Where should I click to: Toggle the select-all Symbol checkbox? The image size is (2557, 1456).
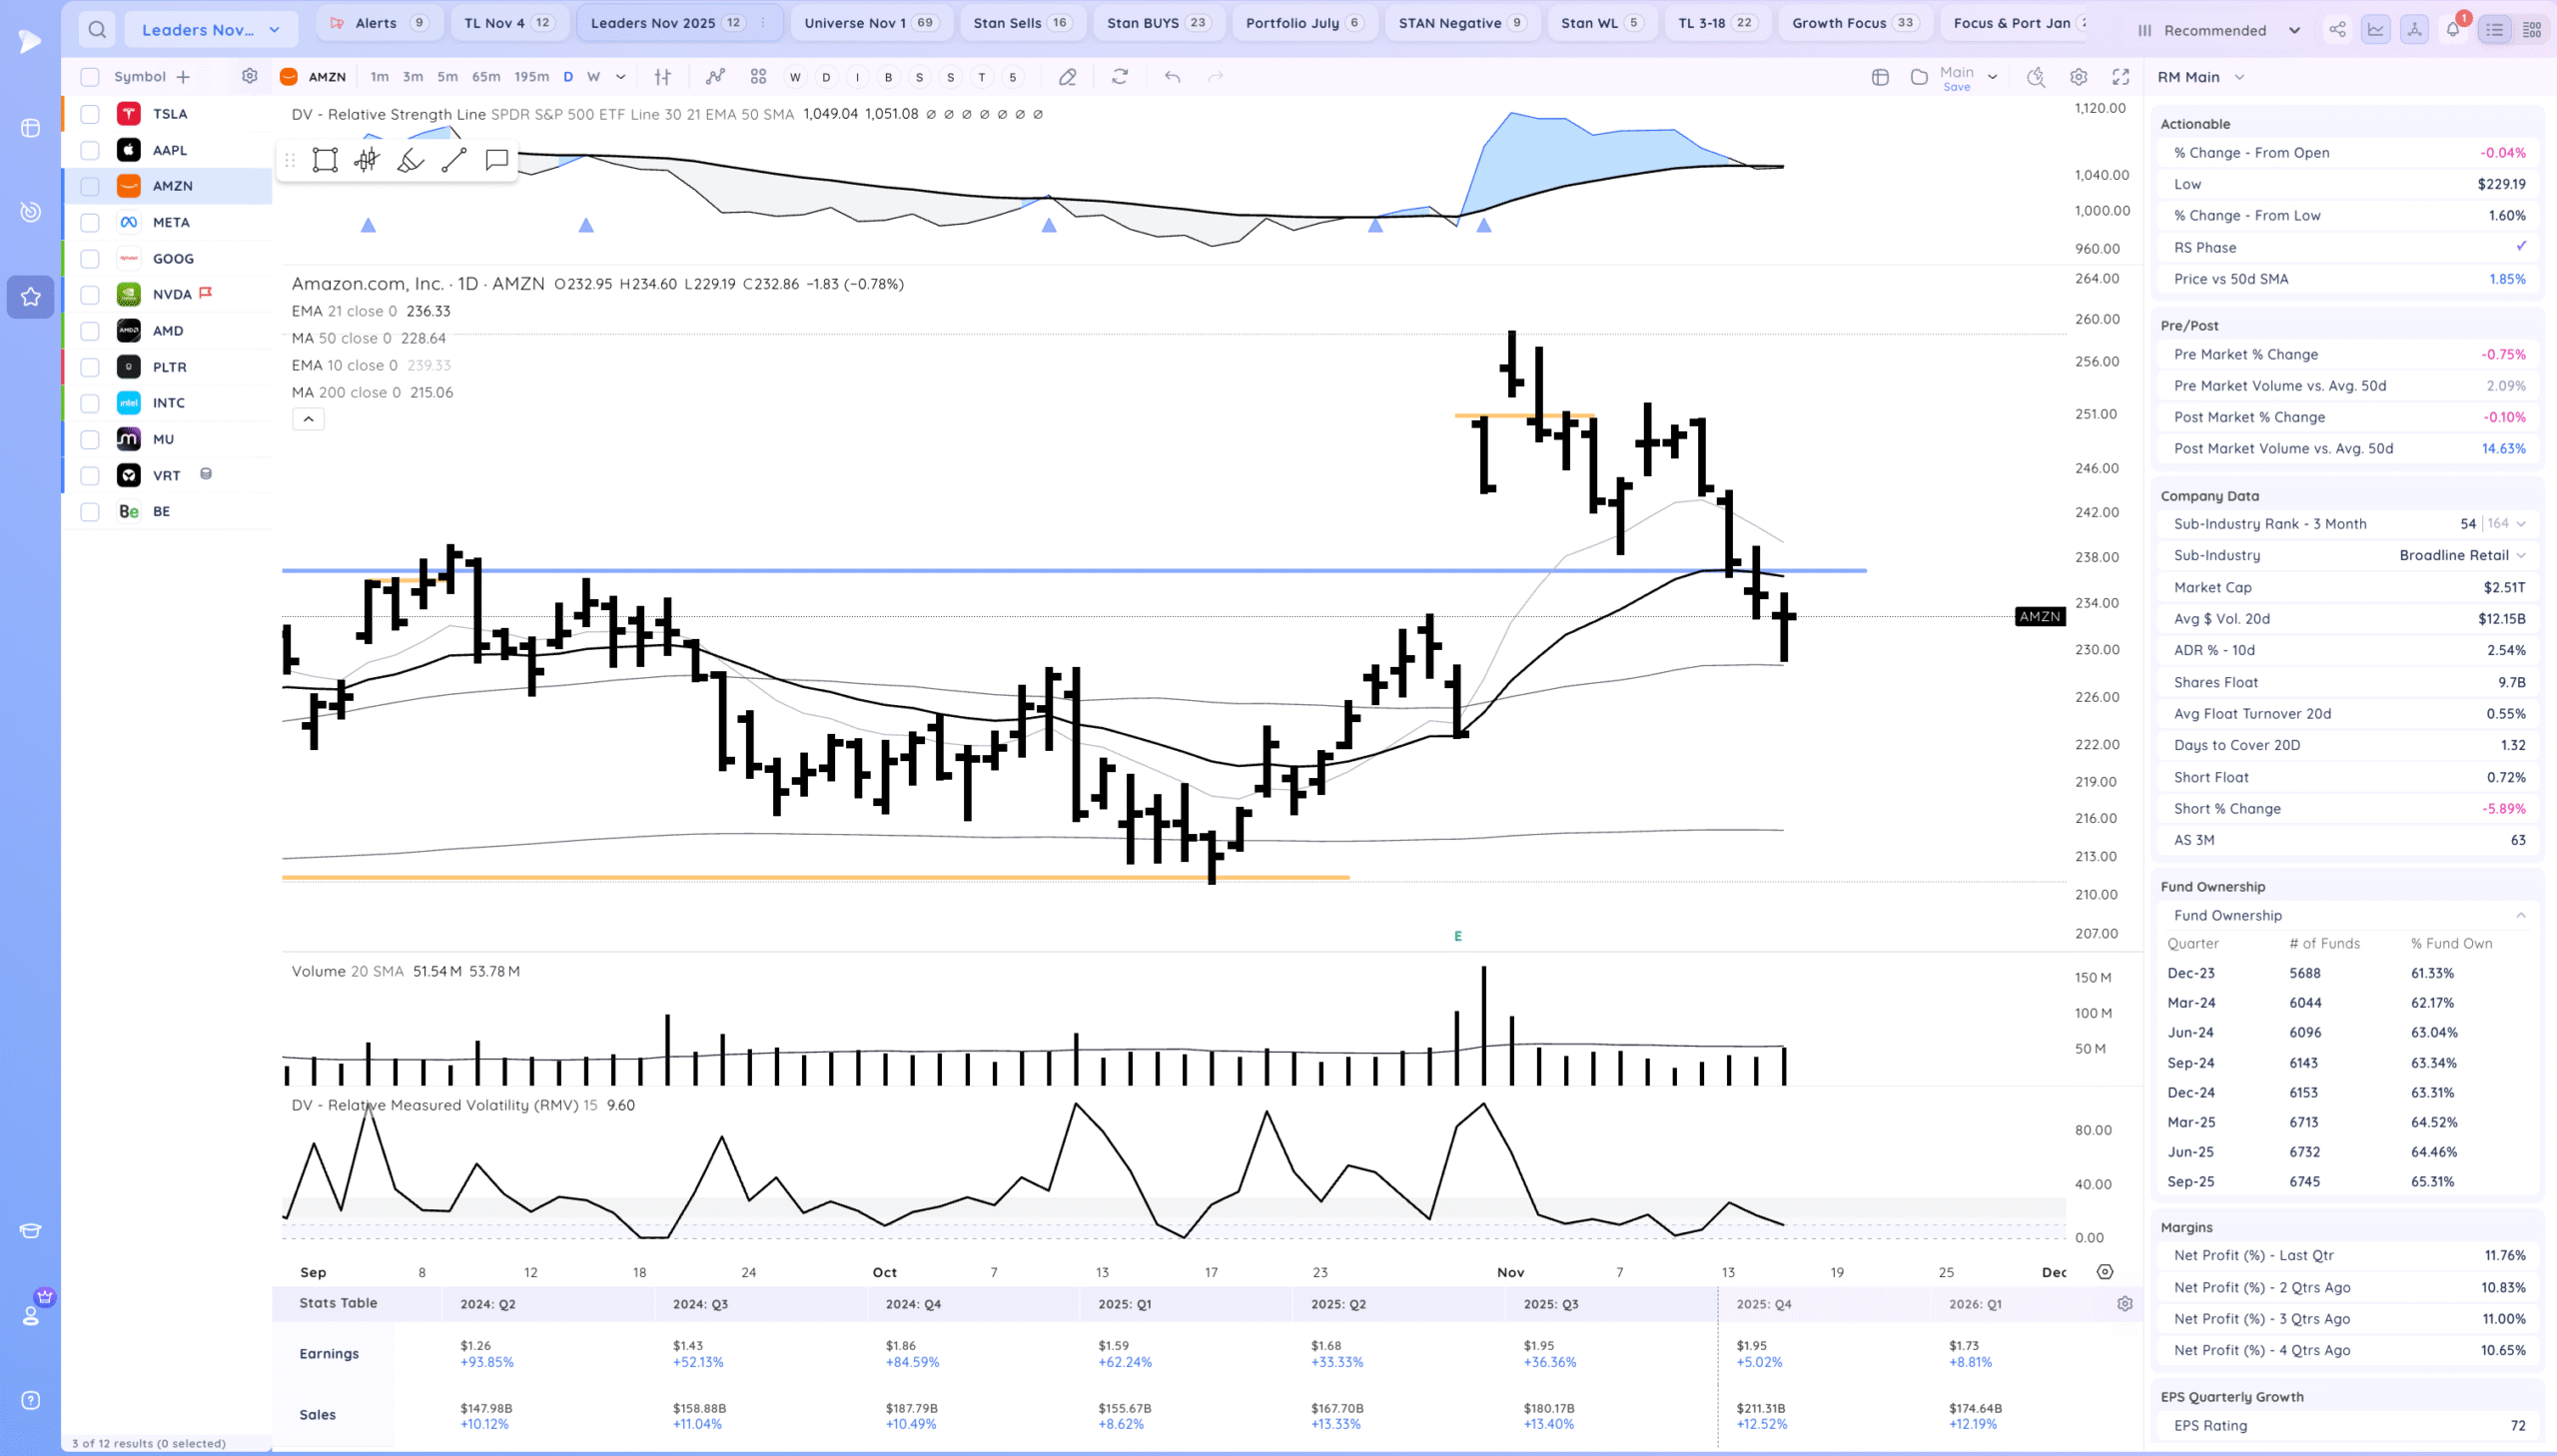[x=90, y=77]
